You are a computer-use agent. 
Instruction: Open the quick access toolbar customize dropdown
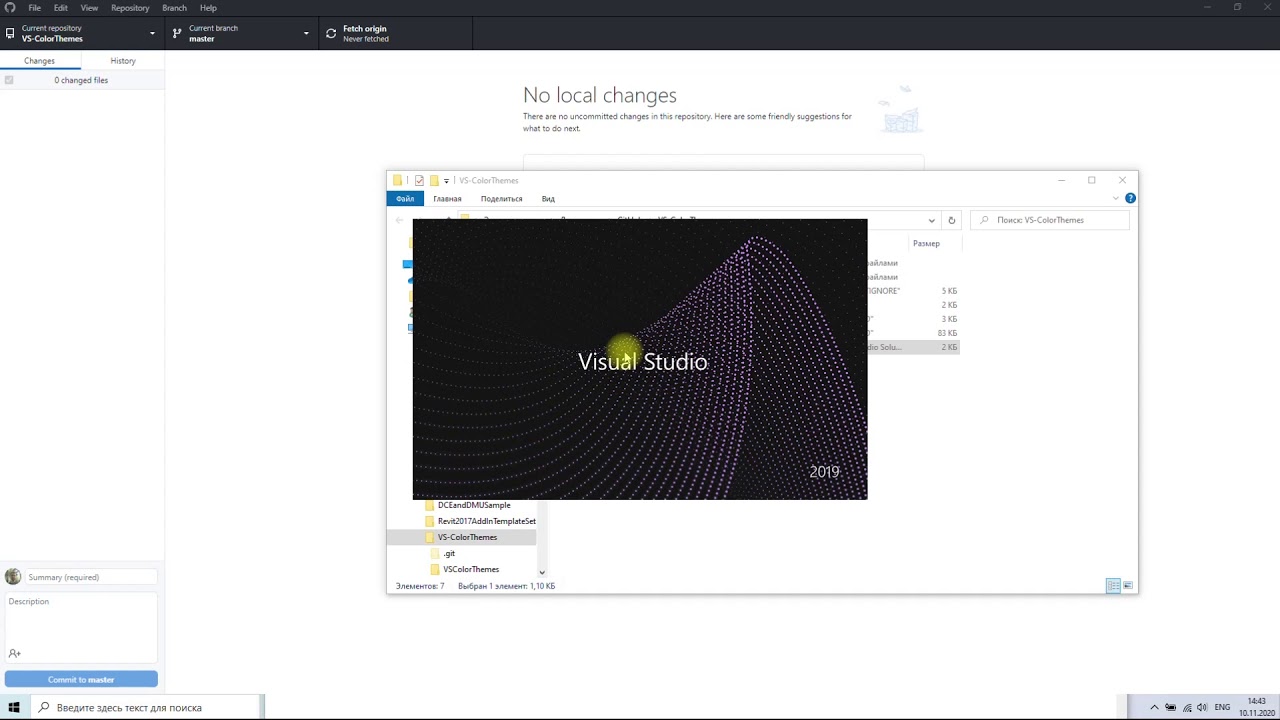(x=446, y=181)
